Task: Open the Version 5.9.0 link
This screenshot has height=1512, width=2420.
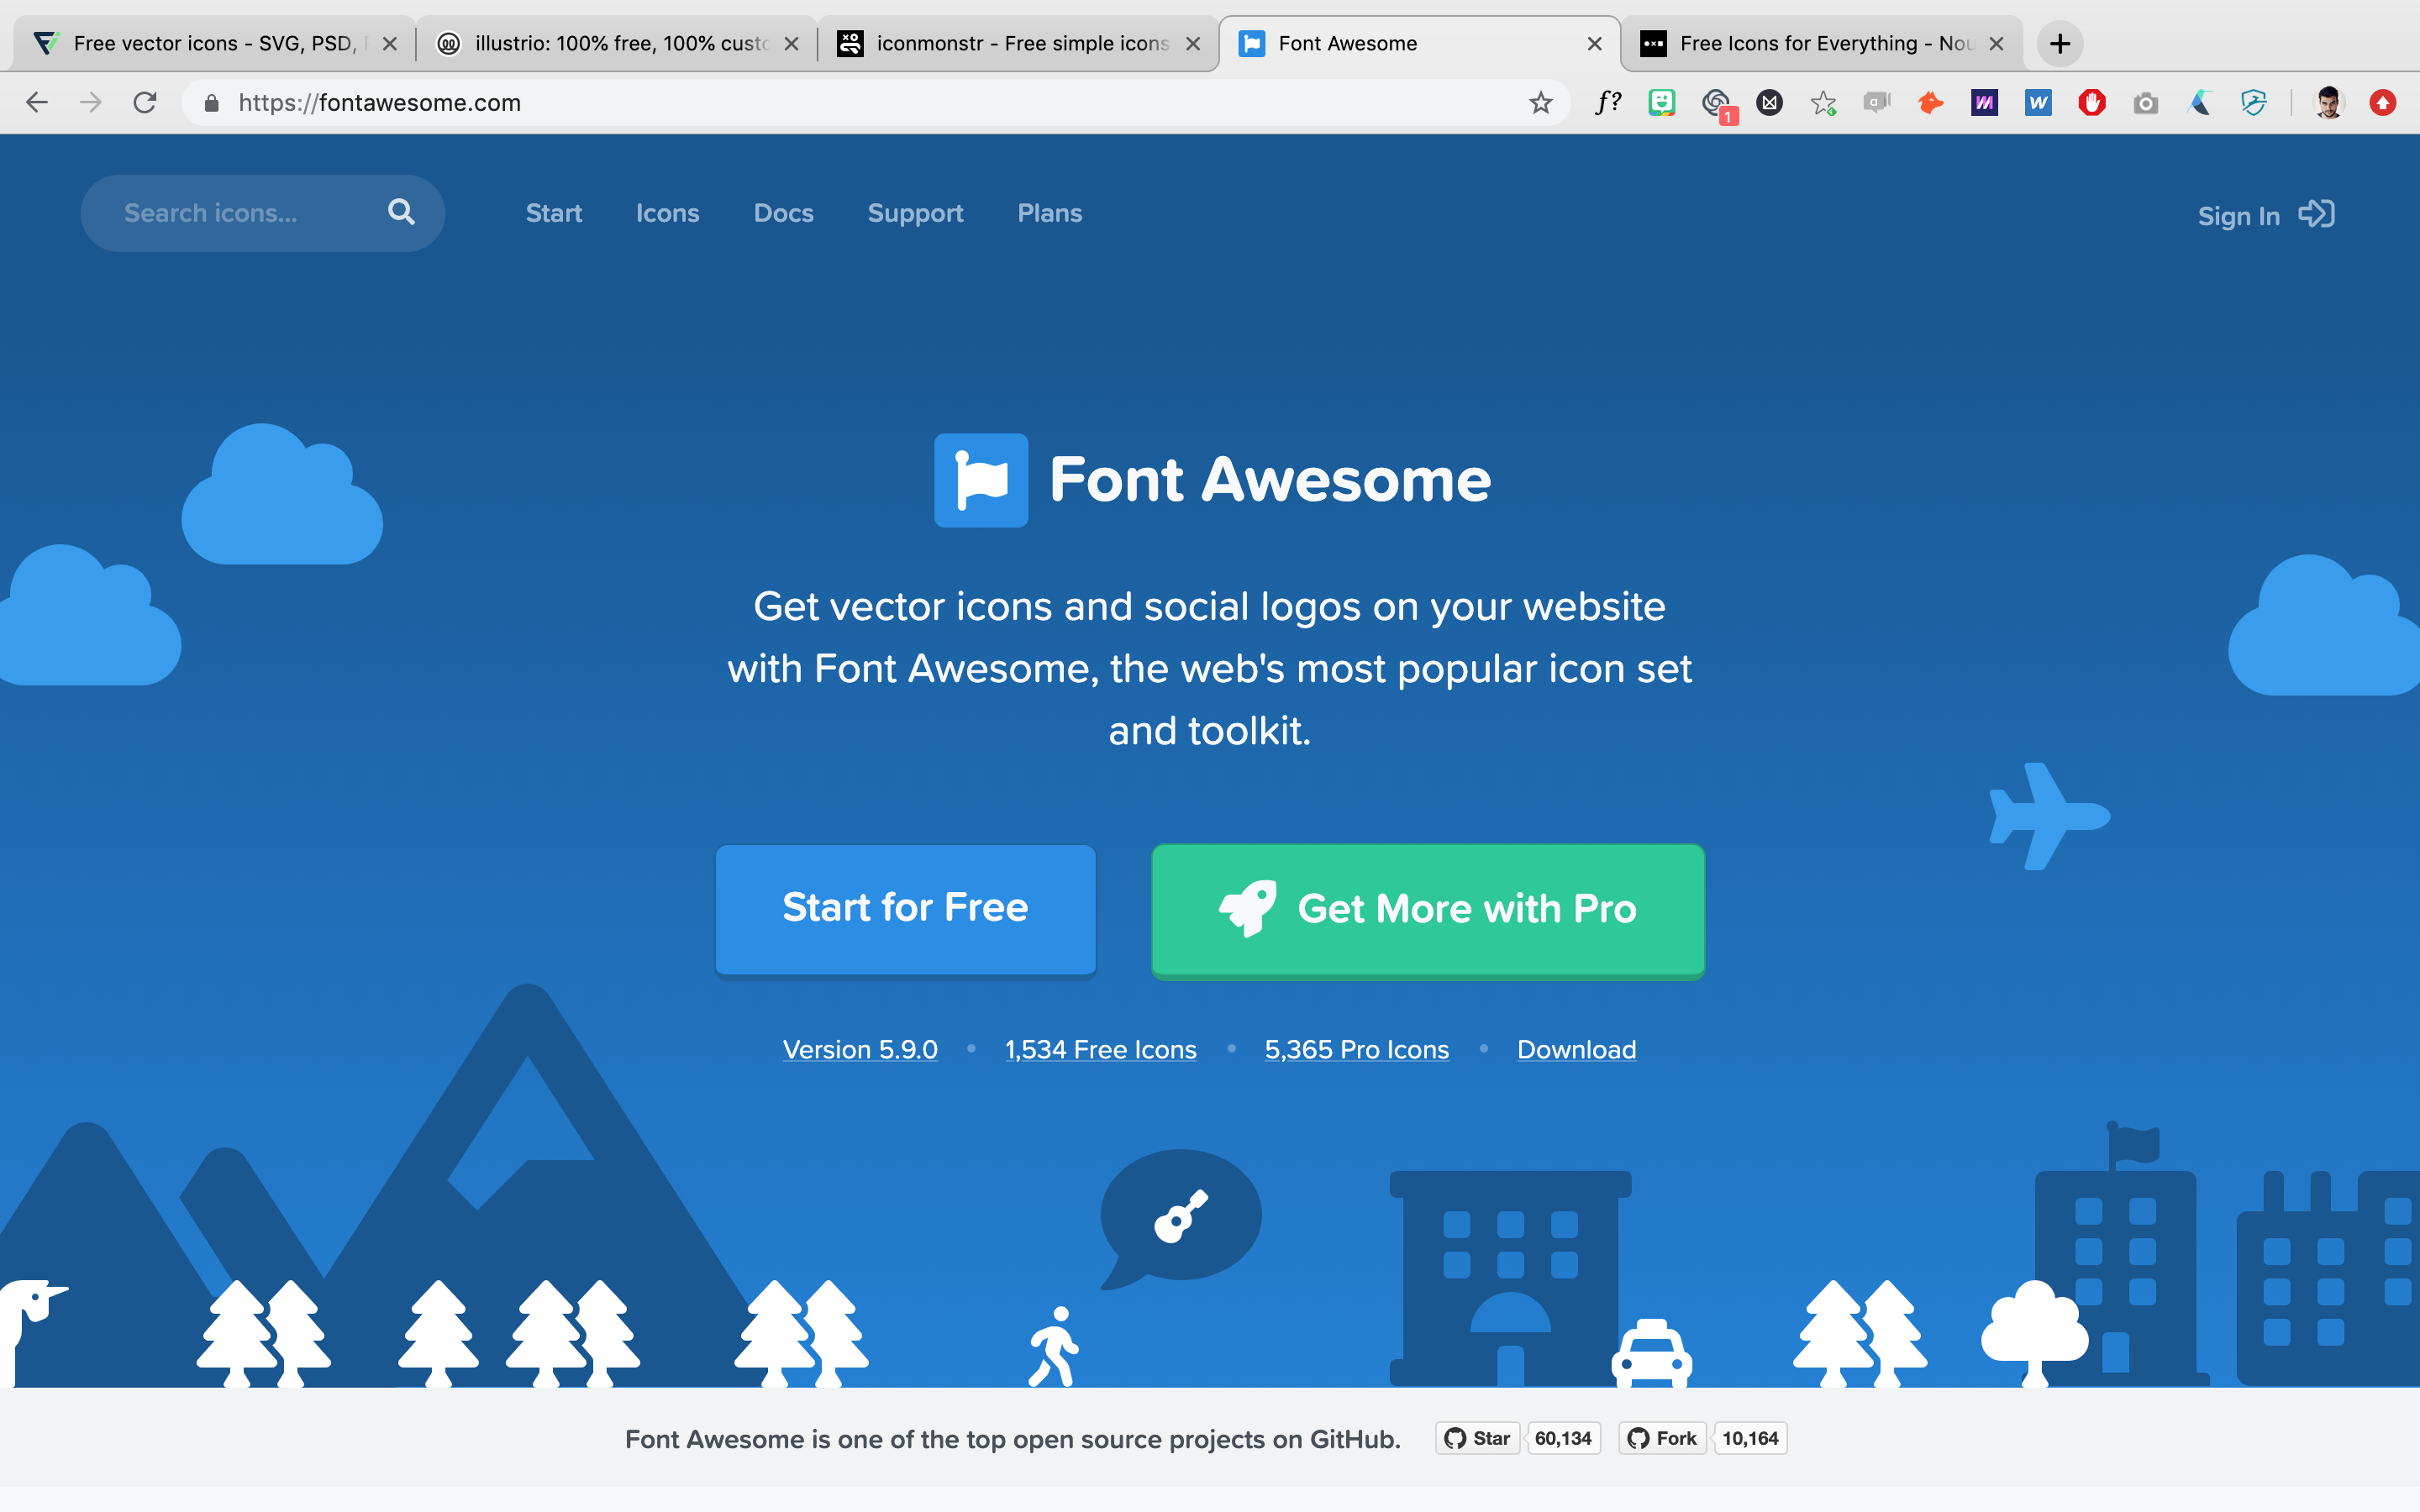Action: coord(860,1049)
